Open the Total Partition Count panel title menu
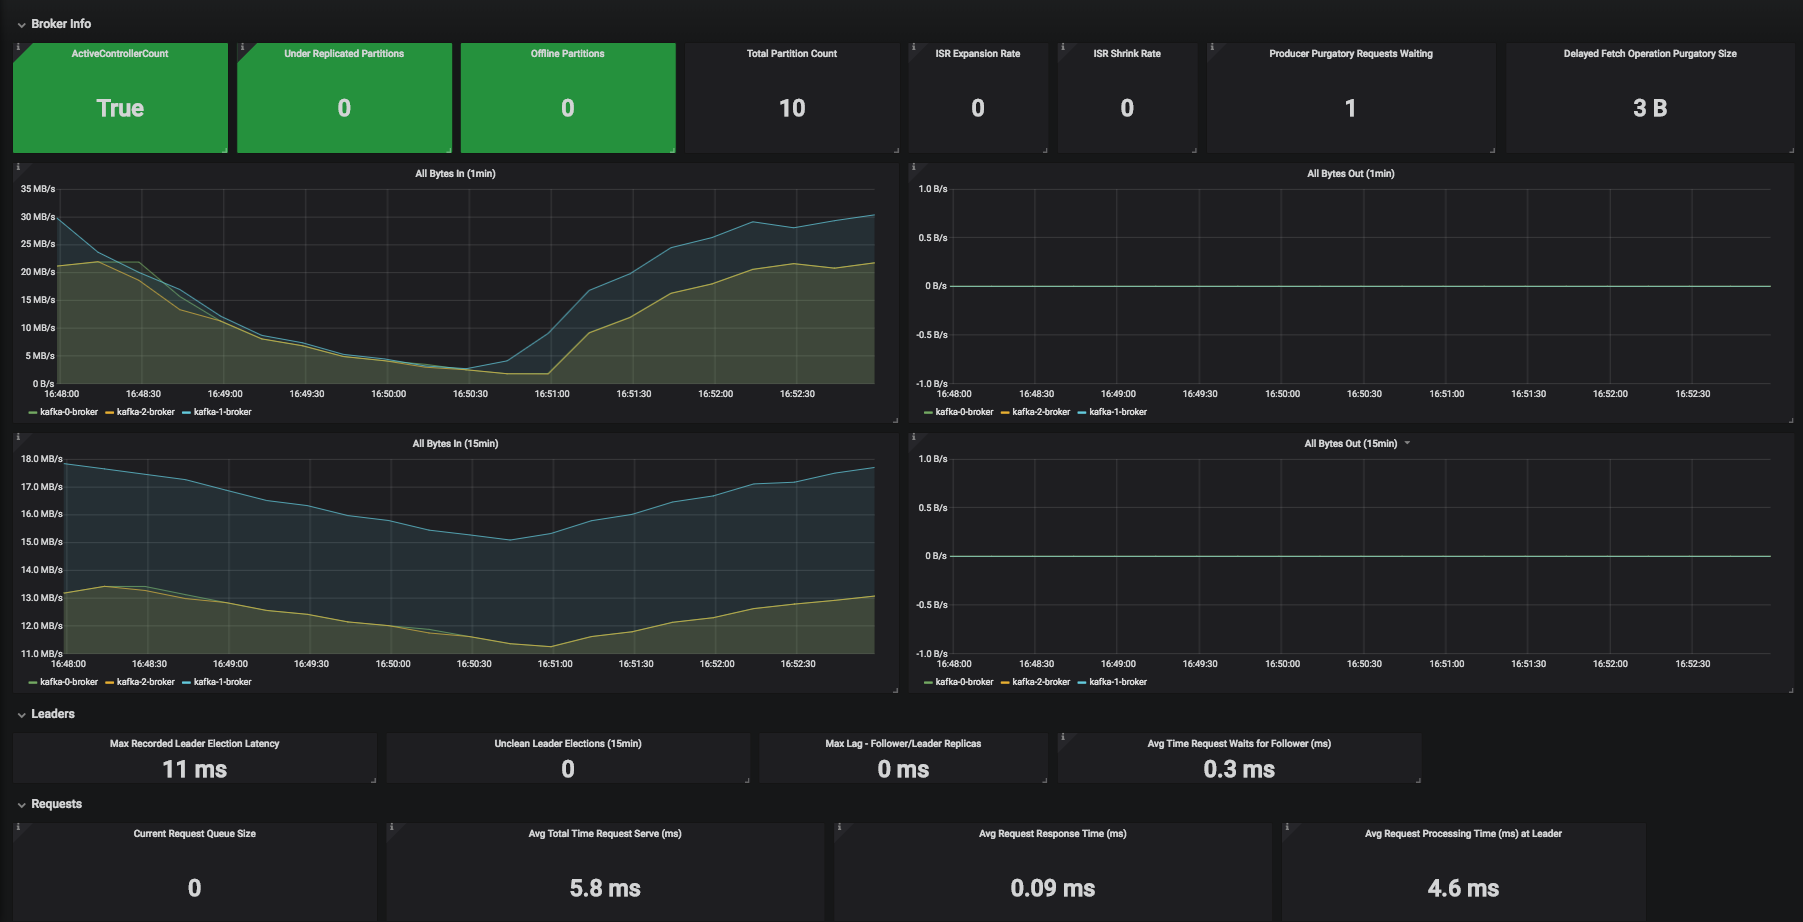This screenshot has height=922, width=1803. click(792, 54)
